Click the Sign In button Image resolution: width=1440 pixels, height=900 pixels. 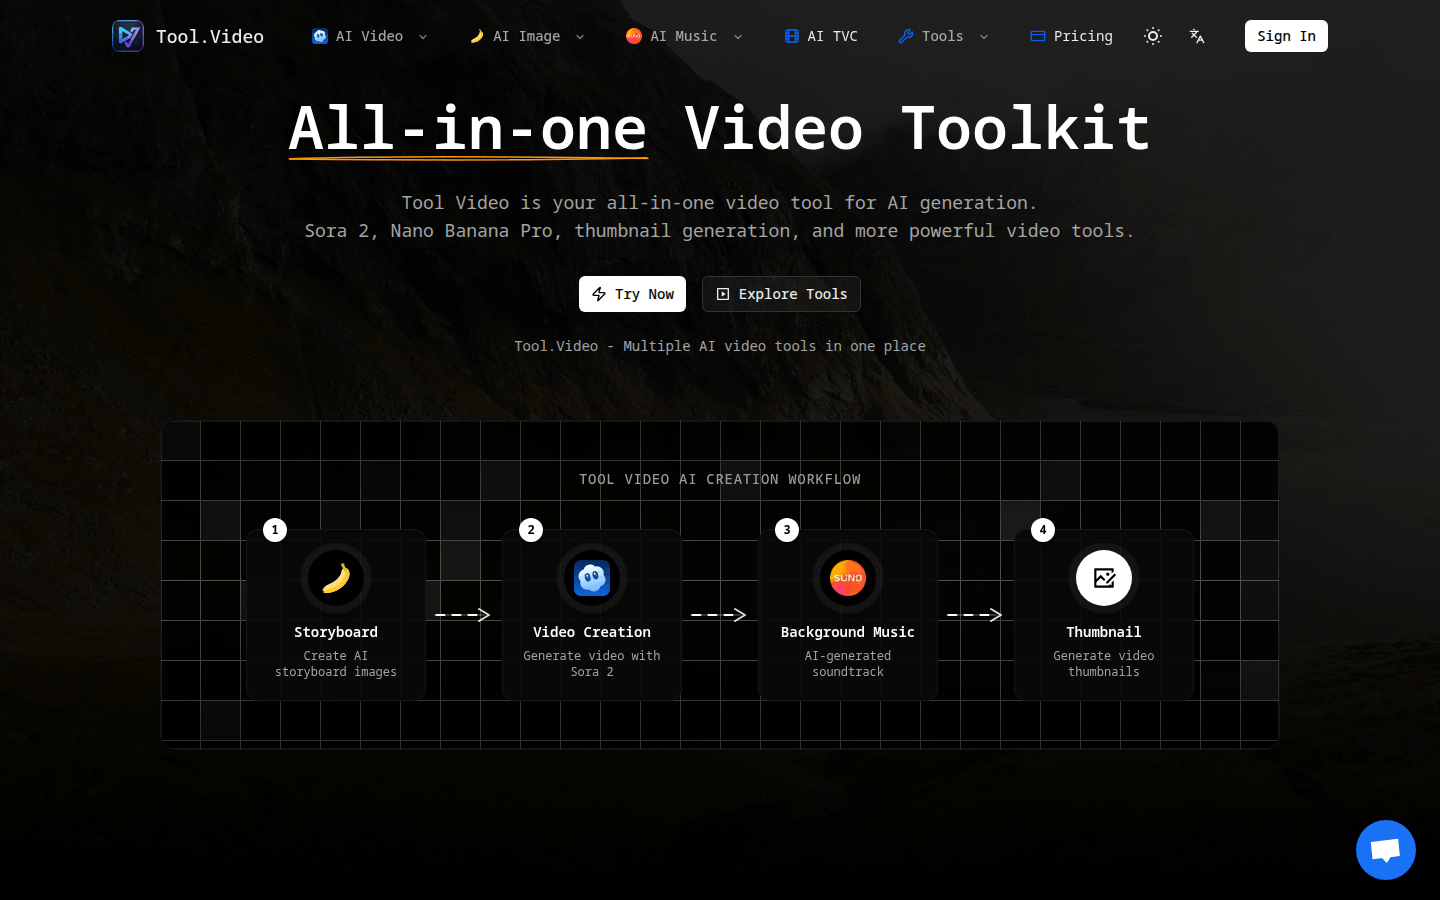point(1286,36)
